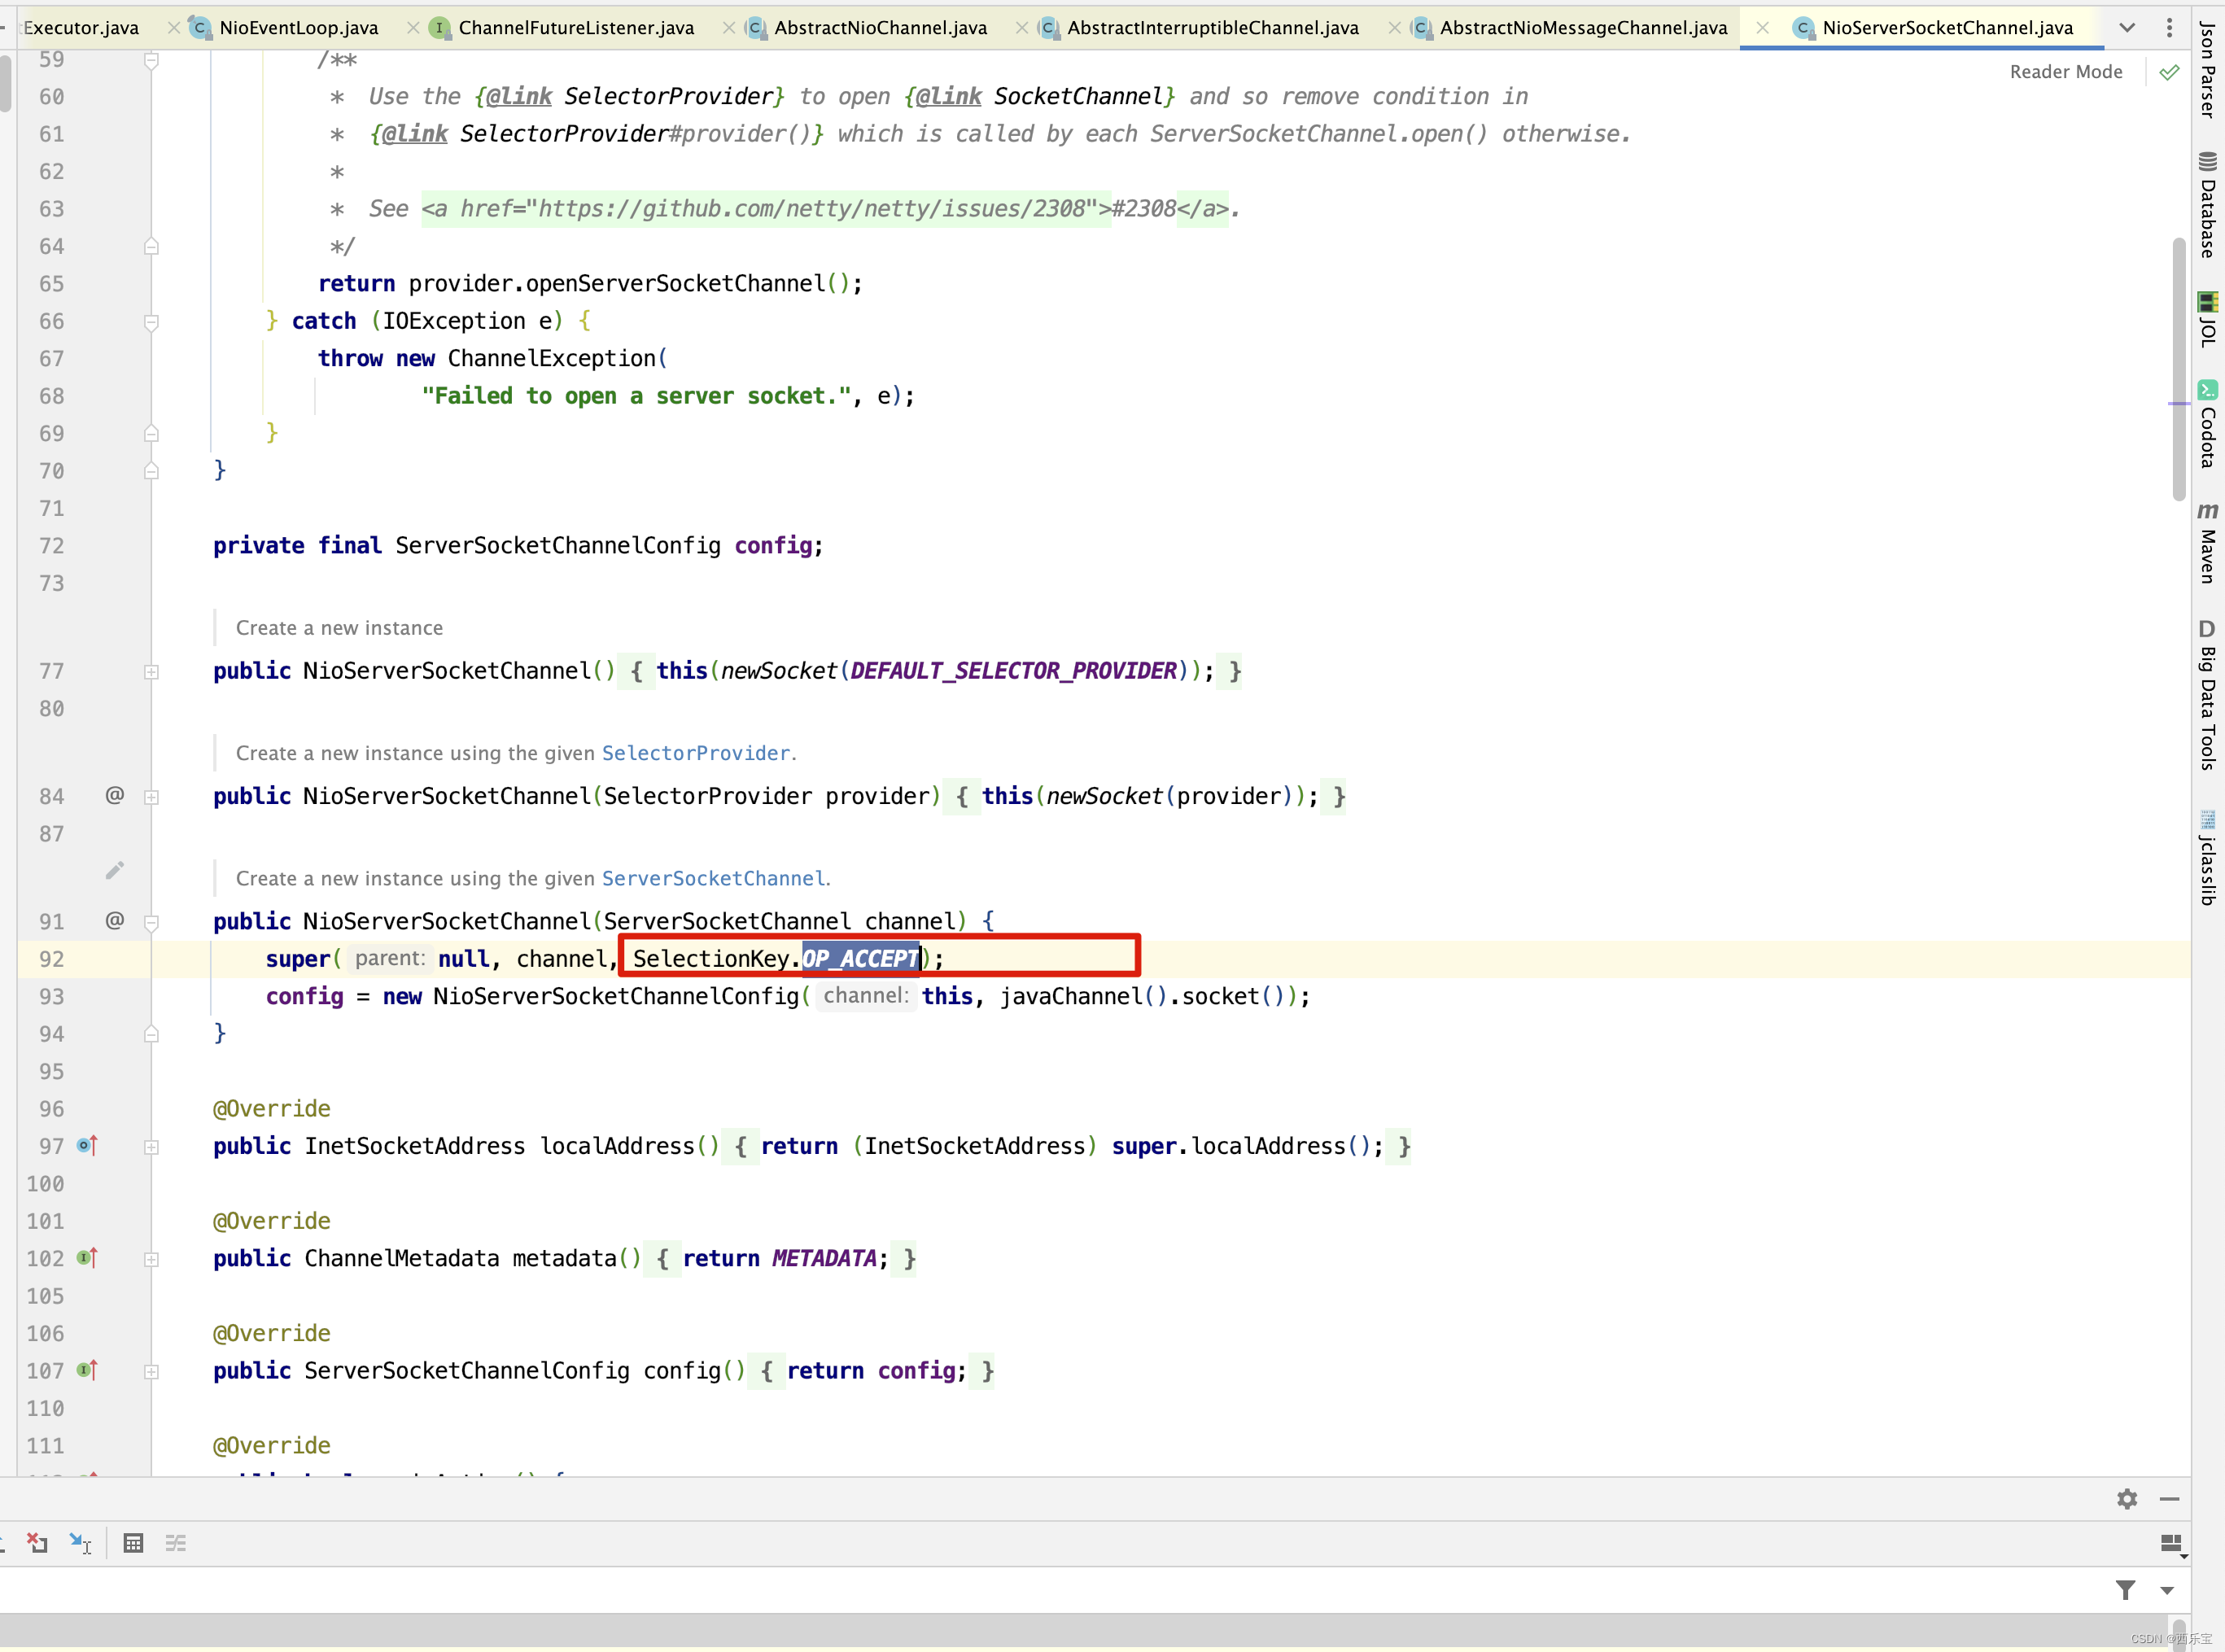Open Codota tool window
2225x1652 pixels.
(x=2207, y=424)
